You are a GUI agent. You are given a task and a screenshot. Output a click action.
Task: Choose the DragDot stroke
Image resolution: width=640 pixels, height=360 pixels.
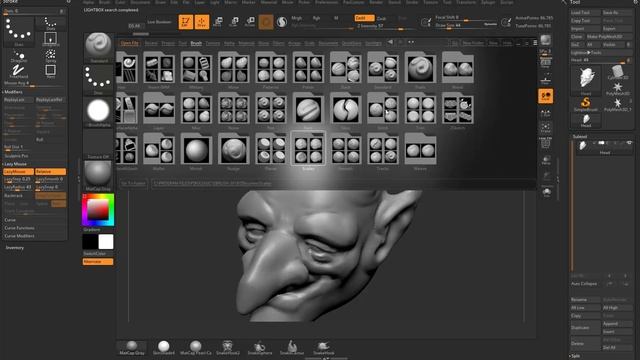tap(18, 56)
